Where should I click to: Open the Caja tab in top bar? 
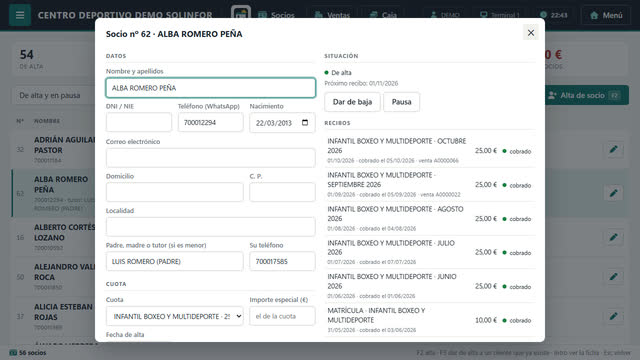coord(383,15)
